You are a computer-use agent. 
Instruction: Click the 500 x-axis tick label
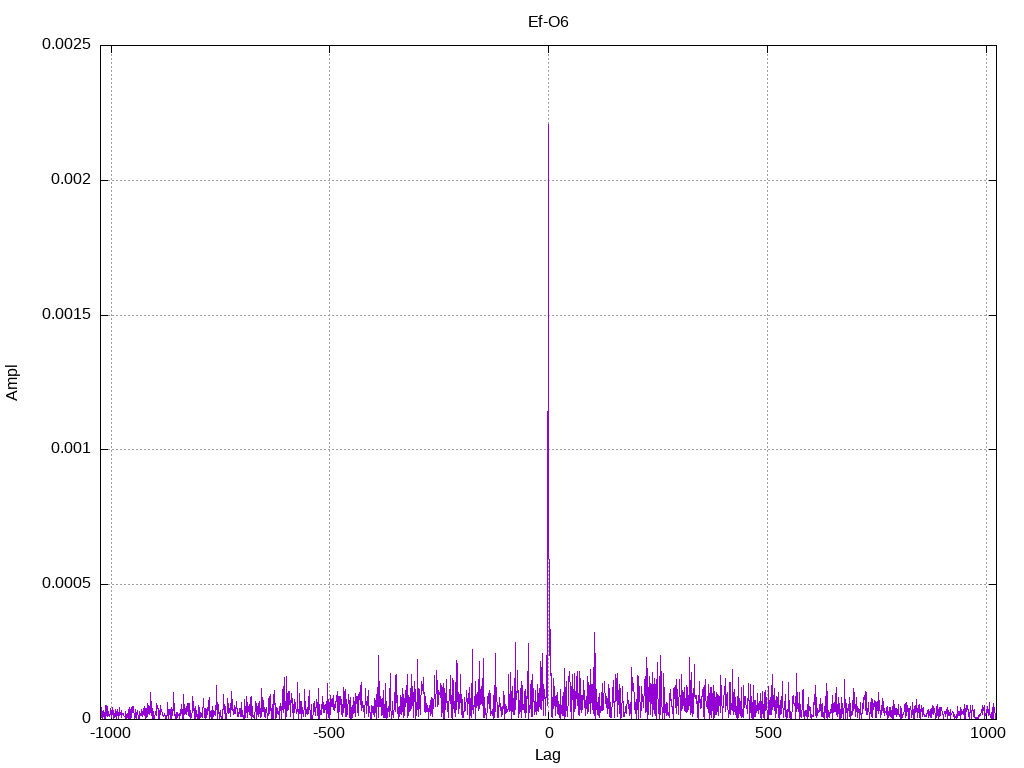coord(768,733)
